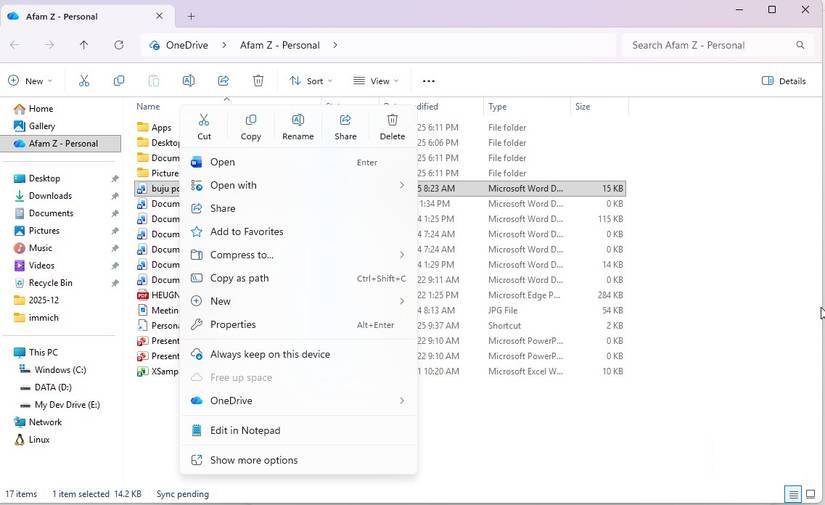Click the Copy icon in context menu
The width and height of the screenshot is (825, 505).
(251, 121)
